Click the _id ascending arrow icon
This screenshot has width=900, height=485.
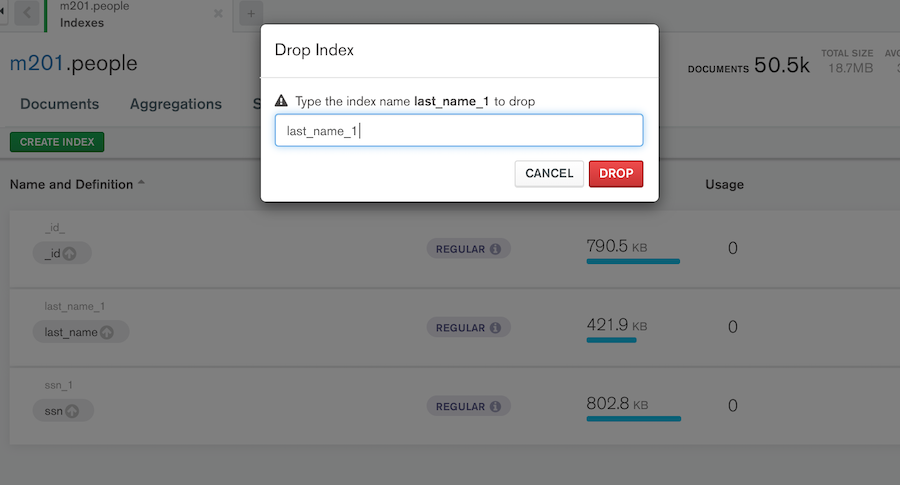[x=69, y=253]
